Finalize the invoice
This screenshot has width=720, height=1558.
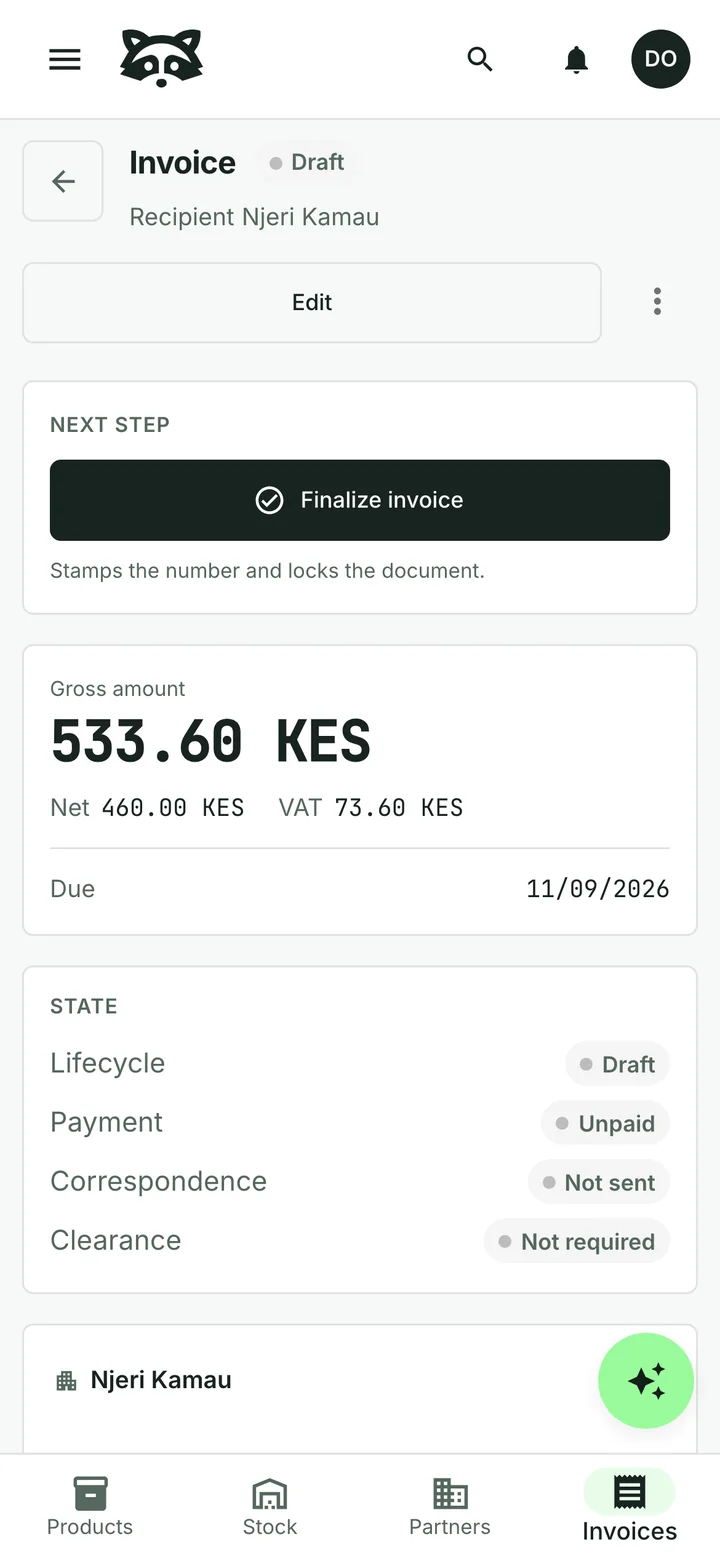click(x=360, y=500)
